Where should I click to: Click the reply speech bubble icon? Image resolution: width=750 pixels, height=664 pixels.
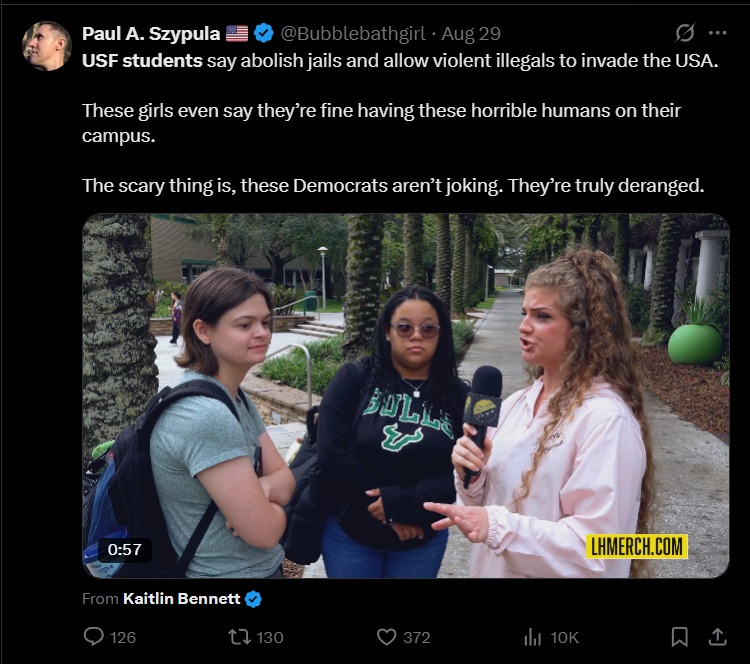[94, 636]
